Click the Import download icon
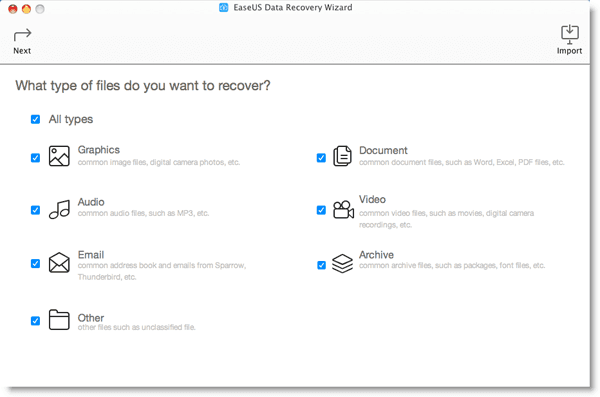This screenshot has width=600, height=397. click(x=570, y=34)
